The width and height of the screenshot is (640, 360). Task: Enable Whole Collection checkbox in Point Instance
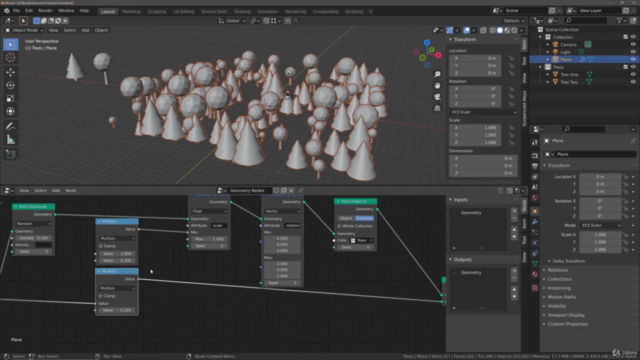coord(339,226)
